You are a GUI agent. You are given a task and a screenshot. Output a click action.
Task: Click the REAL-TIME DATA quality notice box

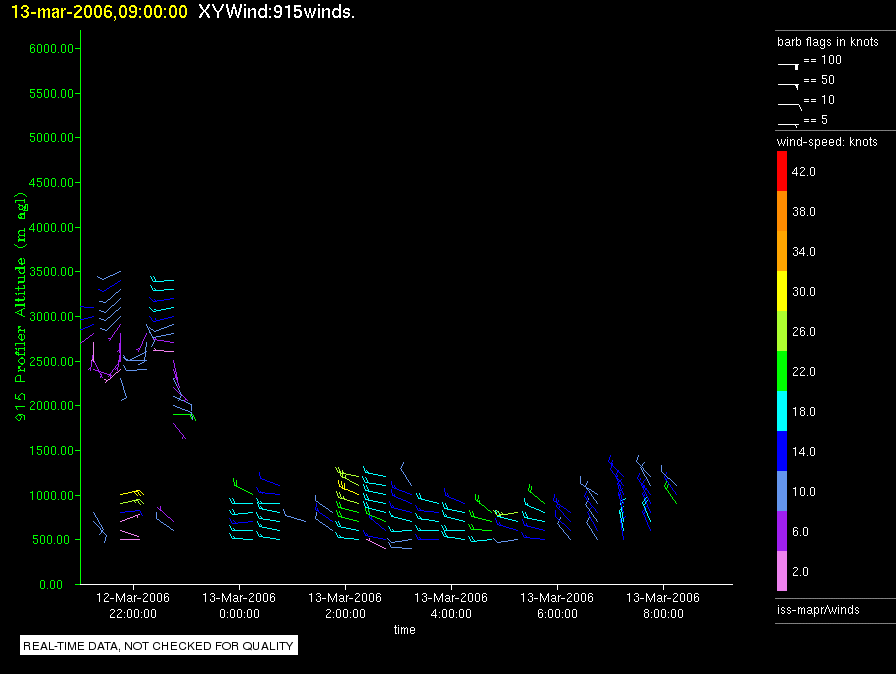[x=158, y=646]
